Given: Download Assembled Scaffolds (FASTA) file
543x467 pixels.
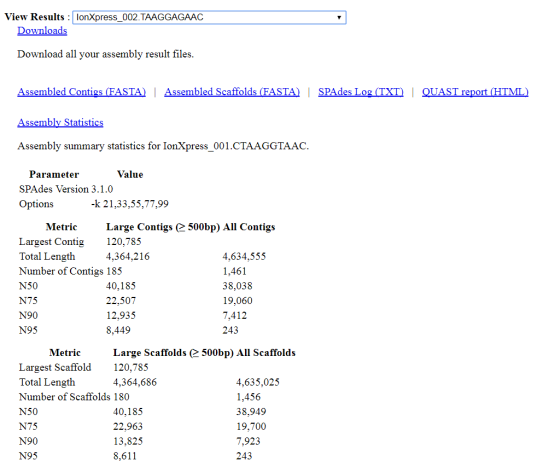Looking at the screenshot, I should coord(232,92).
